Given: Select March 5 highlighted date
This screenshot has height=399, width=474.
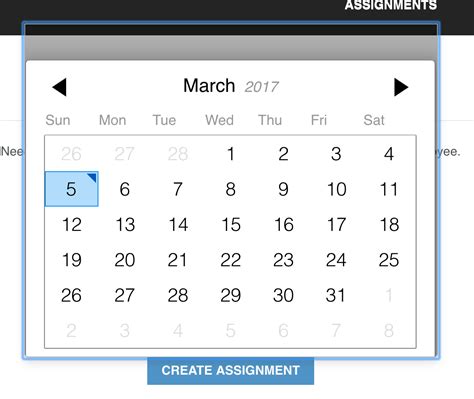Looking at the screenshot, I should tap(71, 189).
